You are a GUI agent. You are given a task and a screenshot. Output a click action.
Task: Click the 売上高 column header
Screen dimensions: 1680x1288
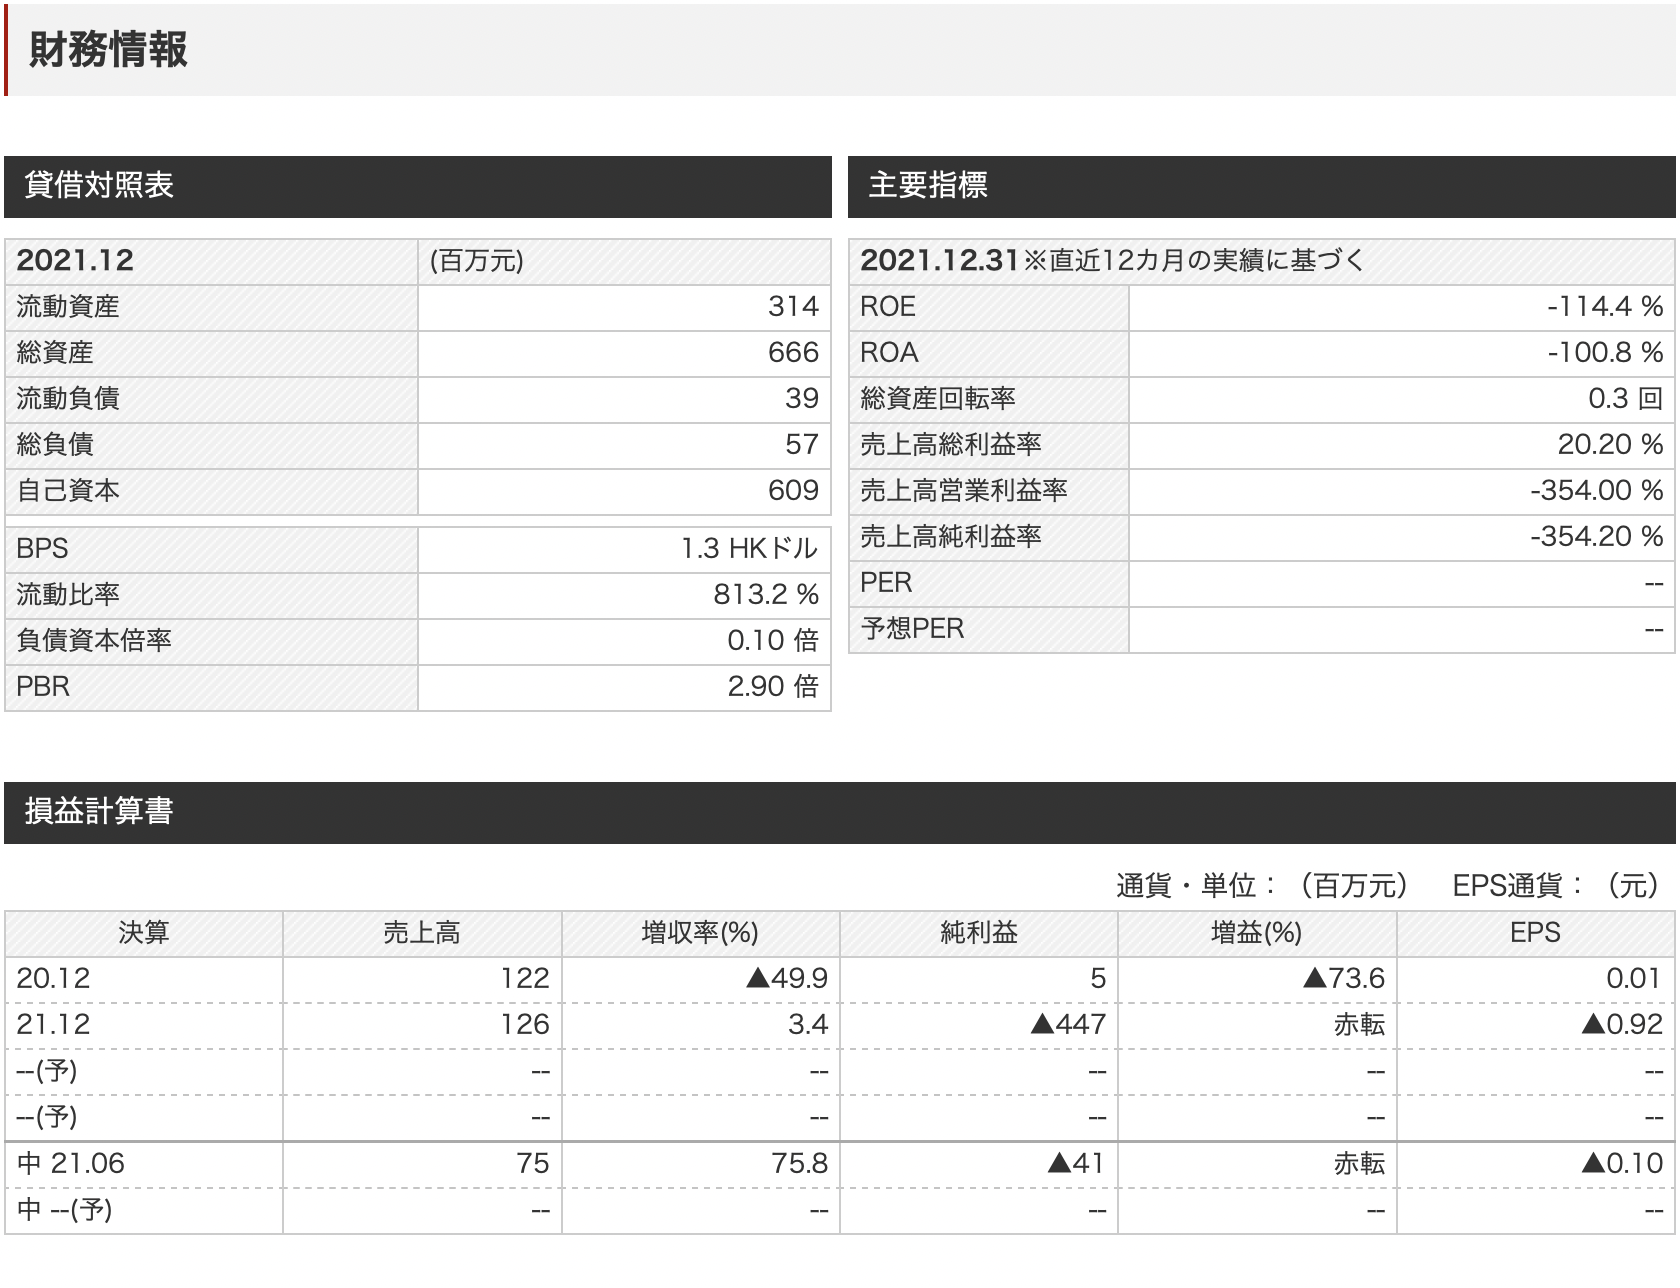pos(422,933)
